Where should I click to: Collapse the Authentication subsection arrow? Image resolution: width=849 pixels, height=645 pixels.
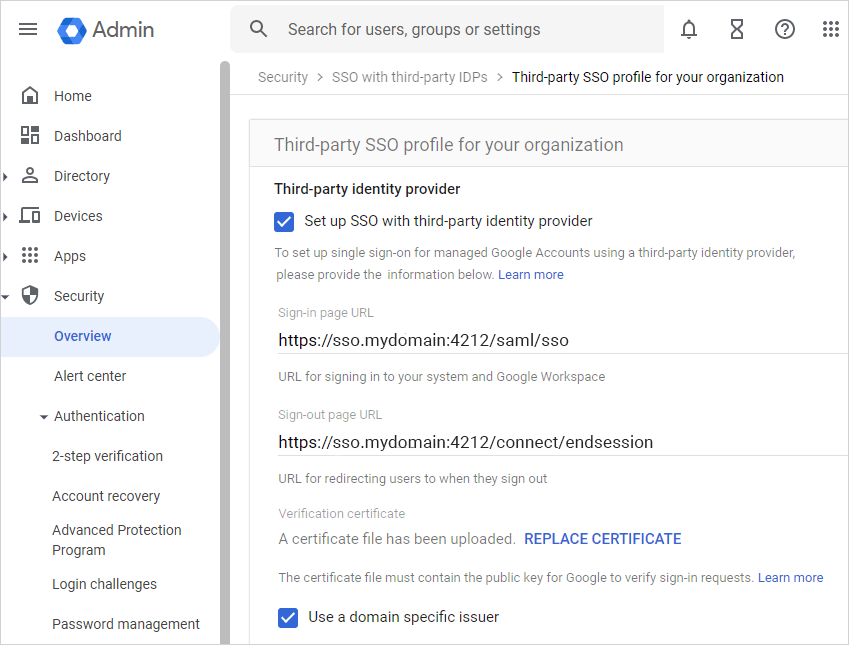point(43,417)
